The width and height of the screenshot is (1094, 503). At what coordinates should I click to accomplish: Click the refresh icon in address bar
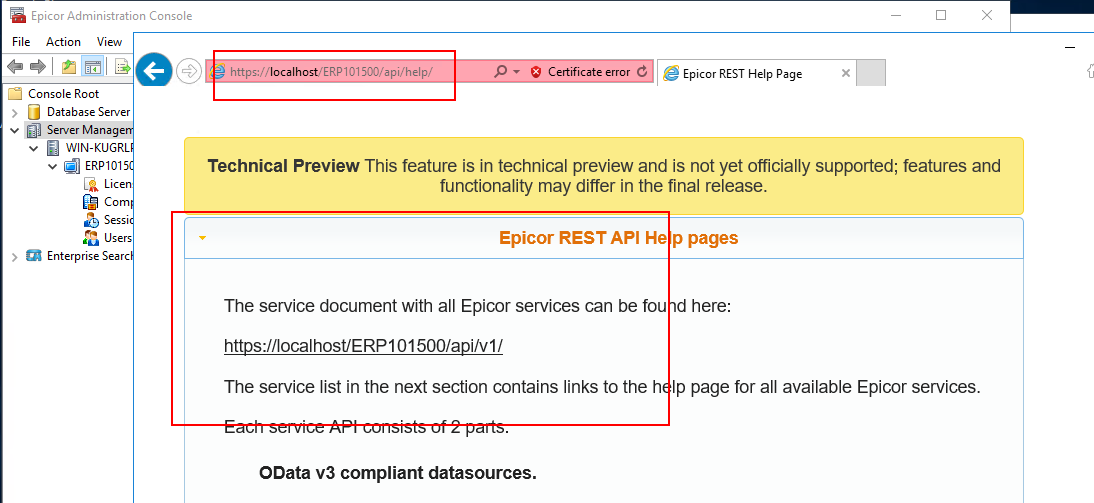pyautogui.click(x=643, y=72)
